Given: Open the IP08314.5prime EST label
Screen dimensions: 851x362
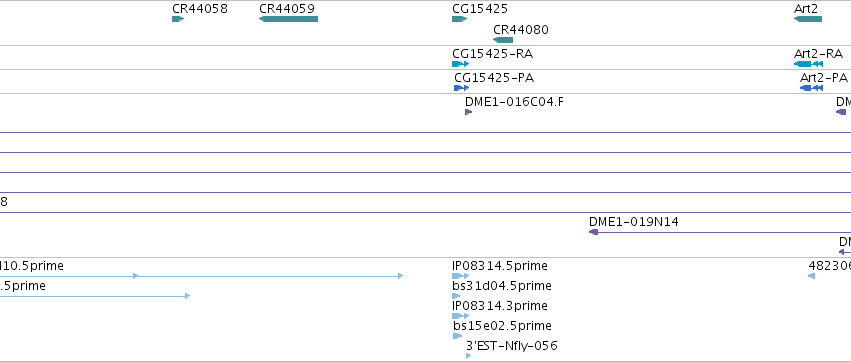Looking at the screenshot, I should point(499,266).
